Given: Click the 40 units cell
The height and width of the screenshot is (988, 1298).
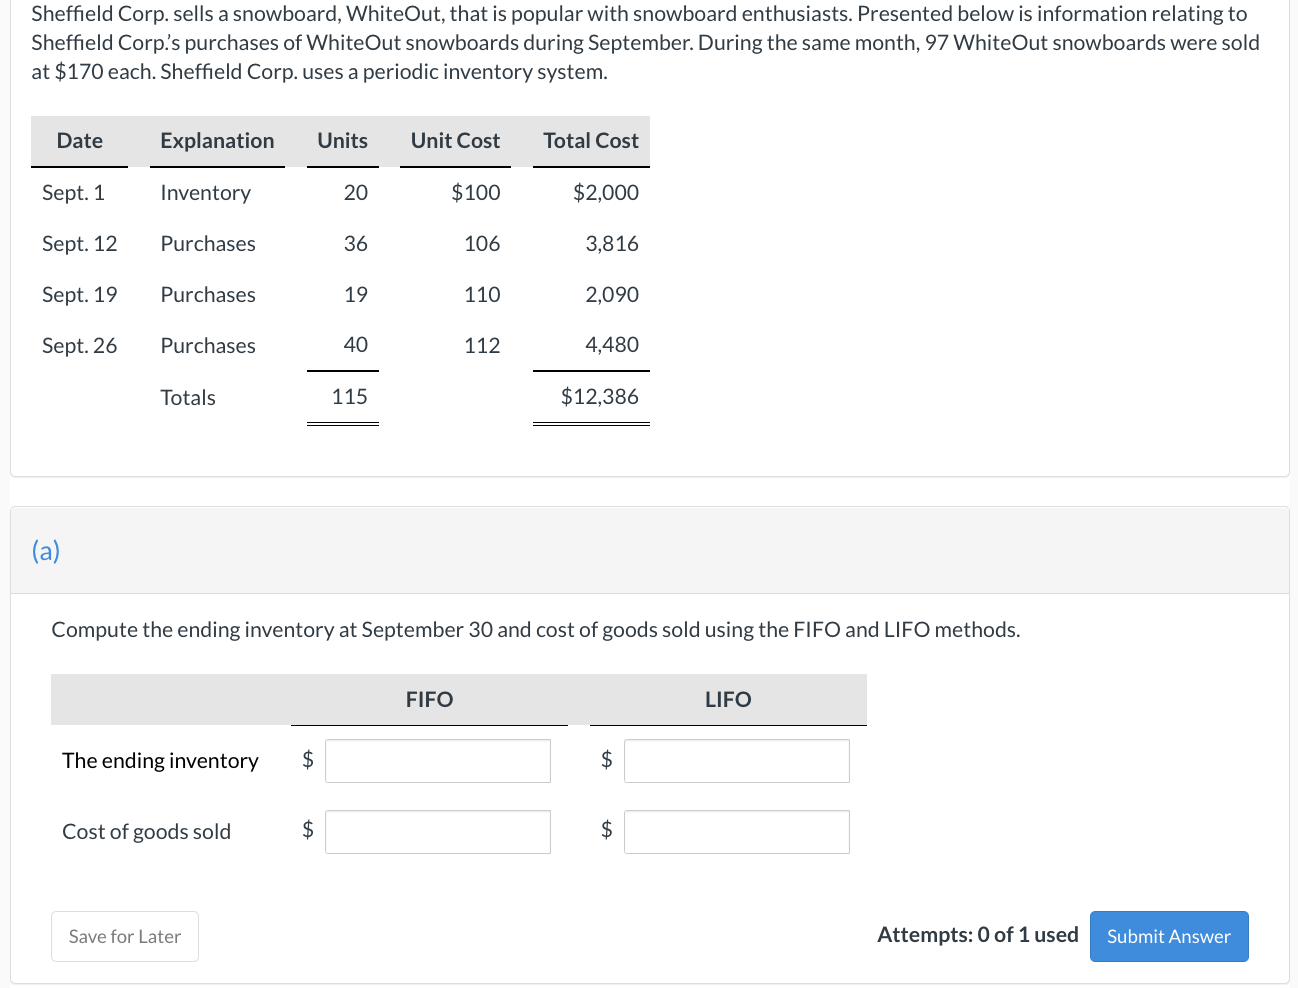Looking at the screenshot, I should click(x=356, y=344).
